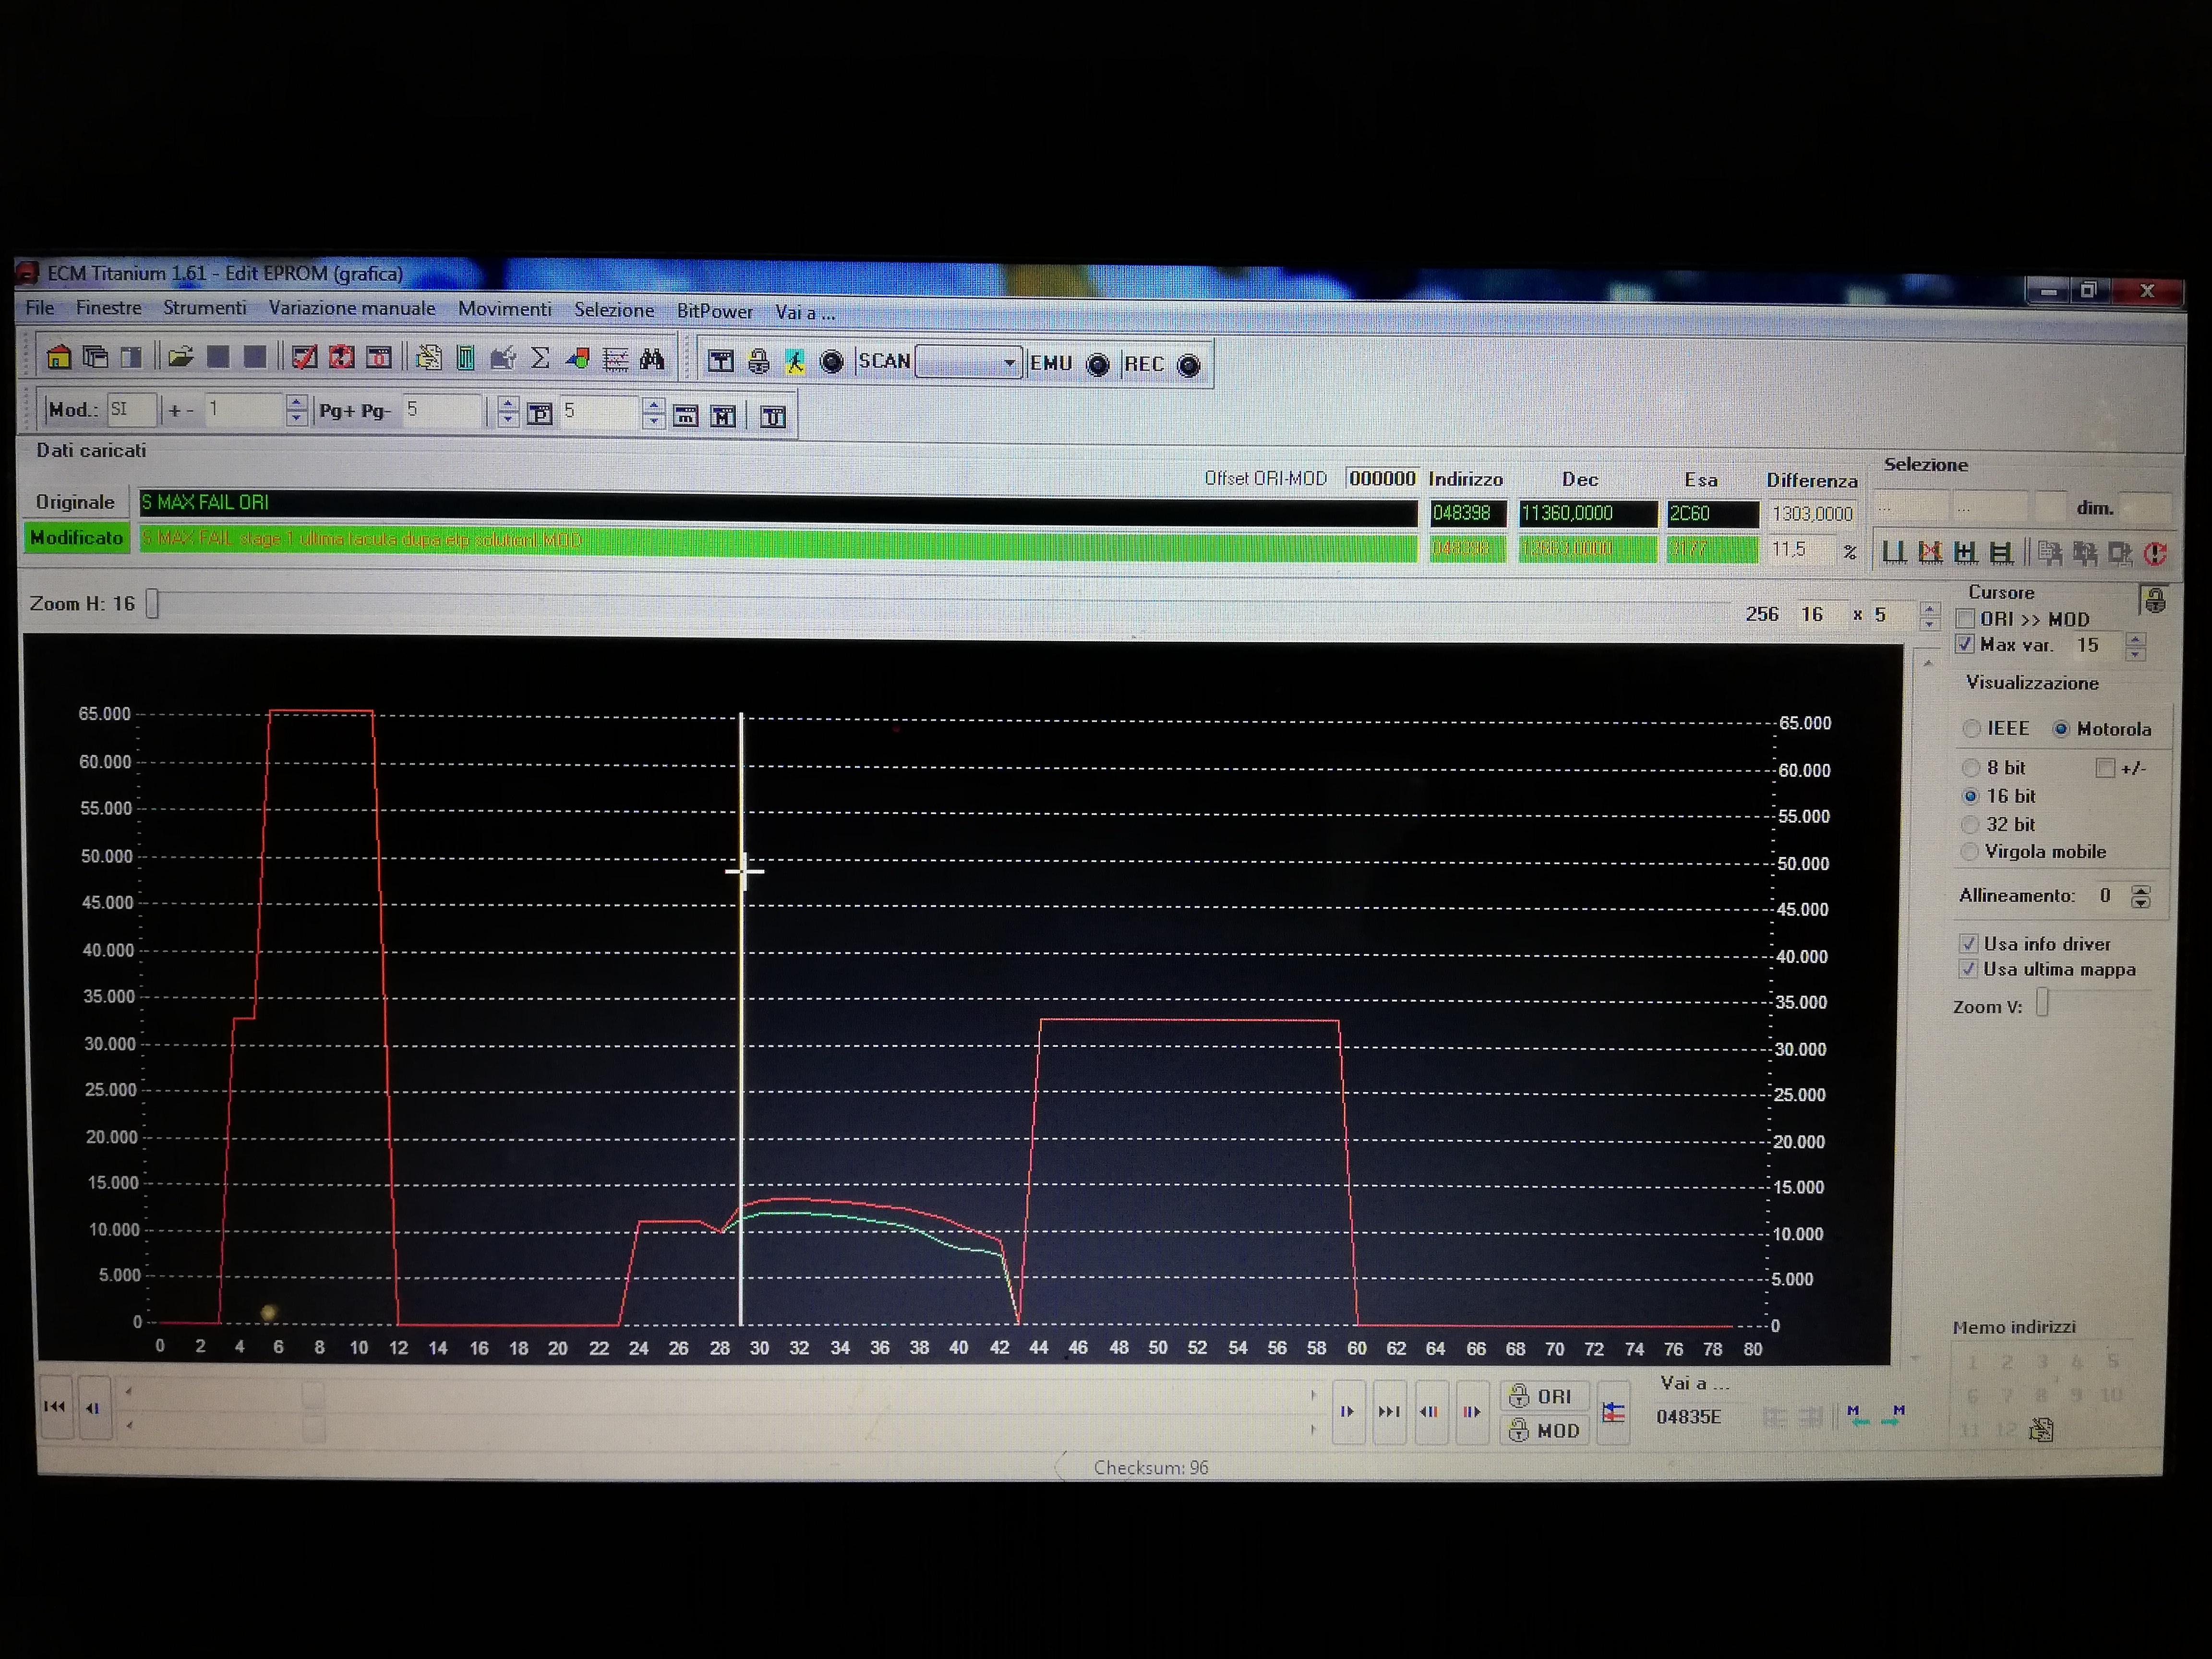The width and height of the screenshot is (2212, 1659).
Task: Click the notepad with pencil toolbar icon
Action: tap(429, 358)
